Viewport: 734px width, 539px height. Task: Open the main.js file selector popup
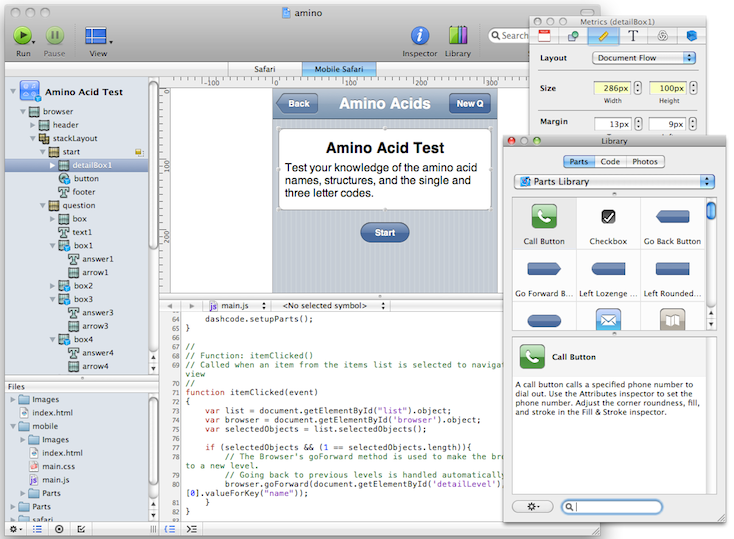[238, 306]
